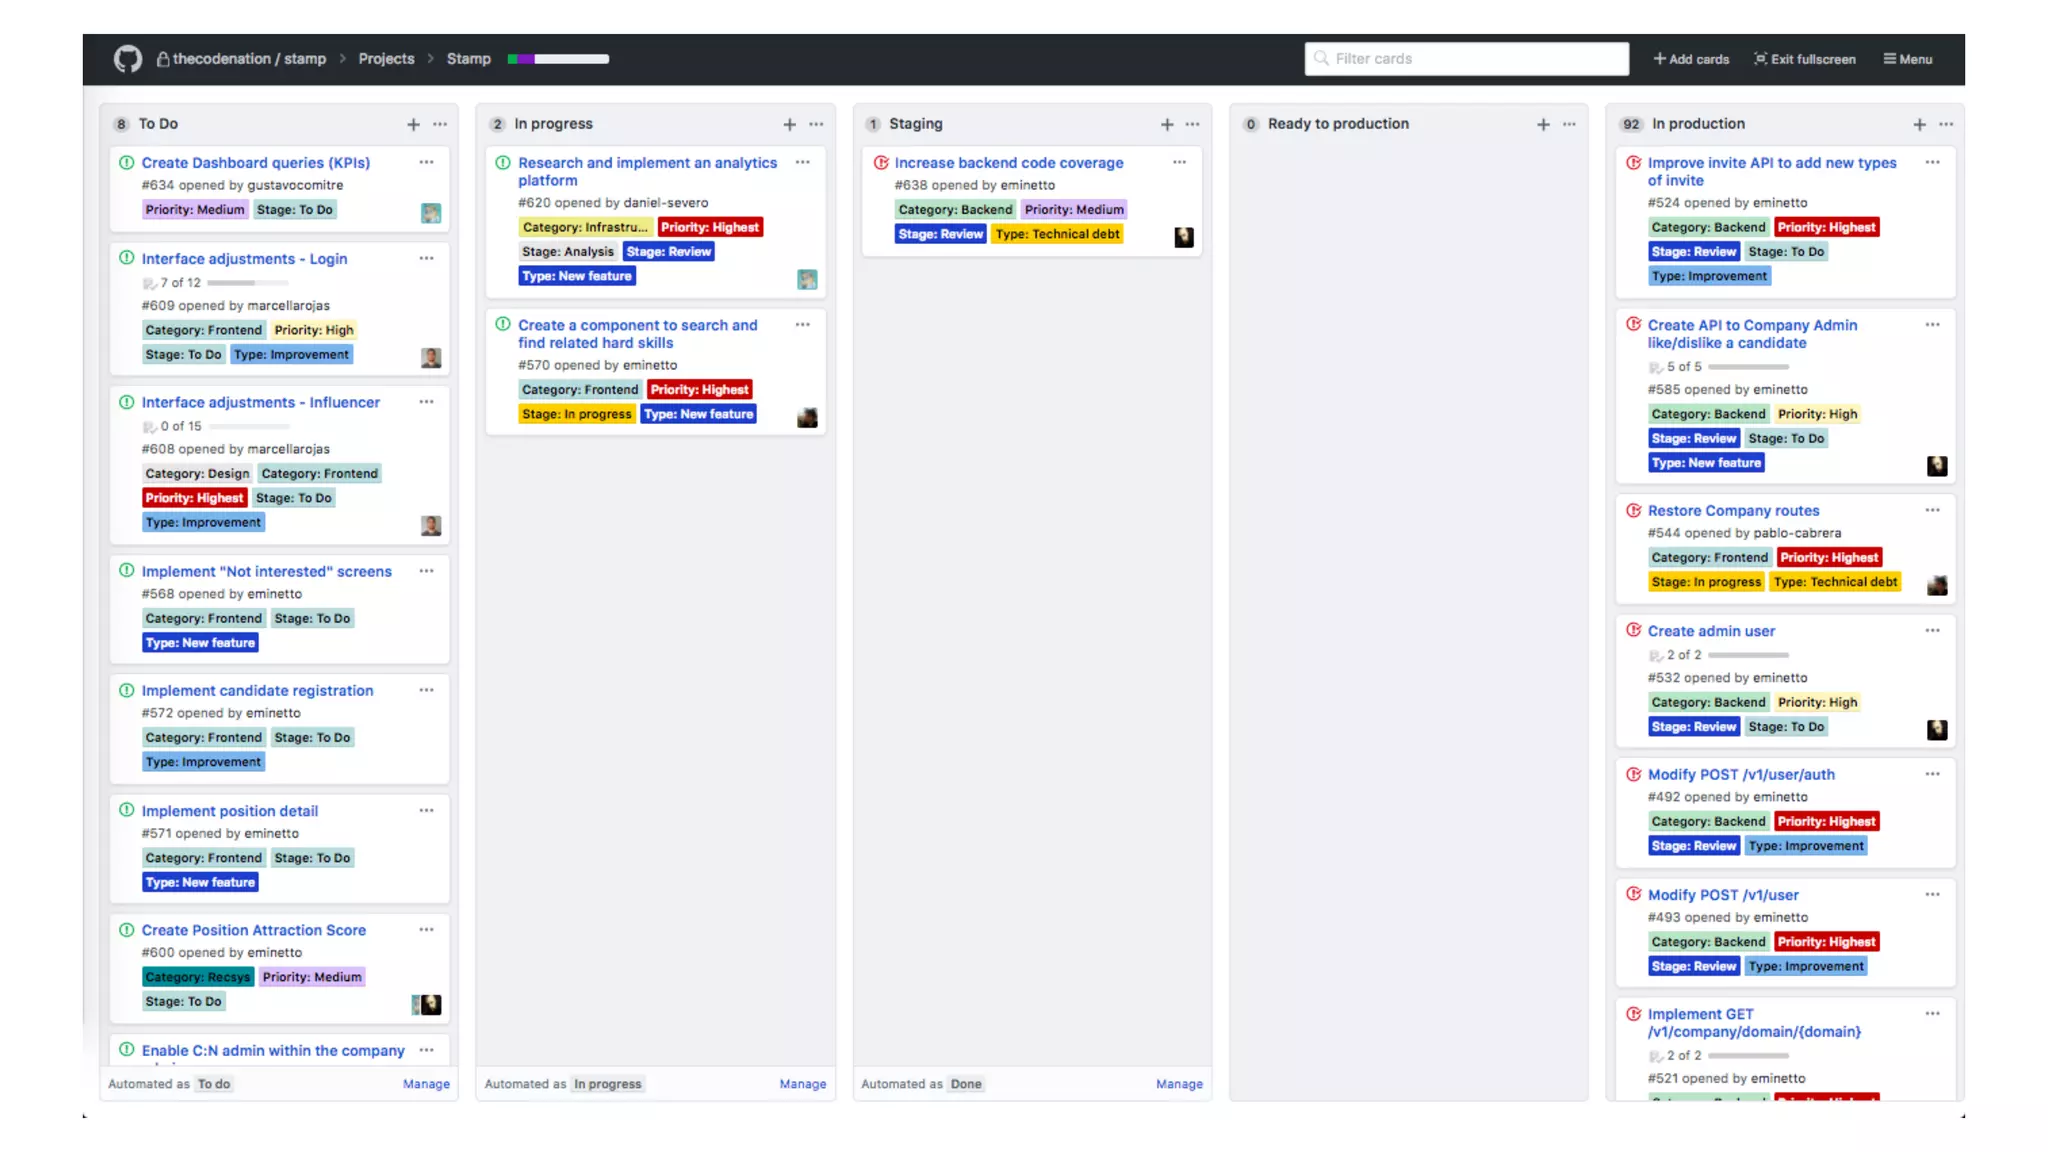Open card menu for Implement position detail
The image size is (2048, 1152).
click(x=426, y=810)
